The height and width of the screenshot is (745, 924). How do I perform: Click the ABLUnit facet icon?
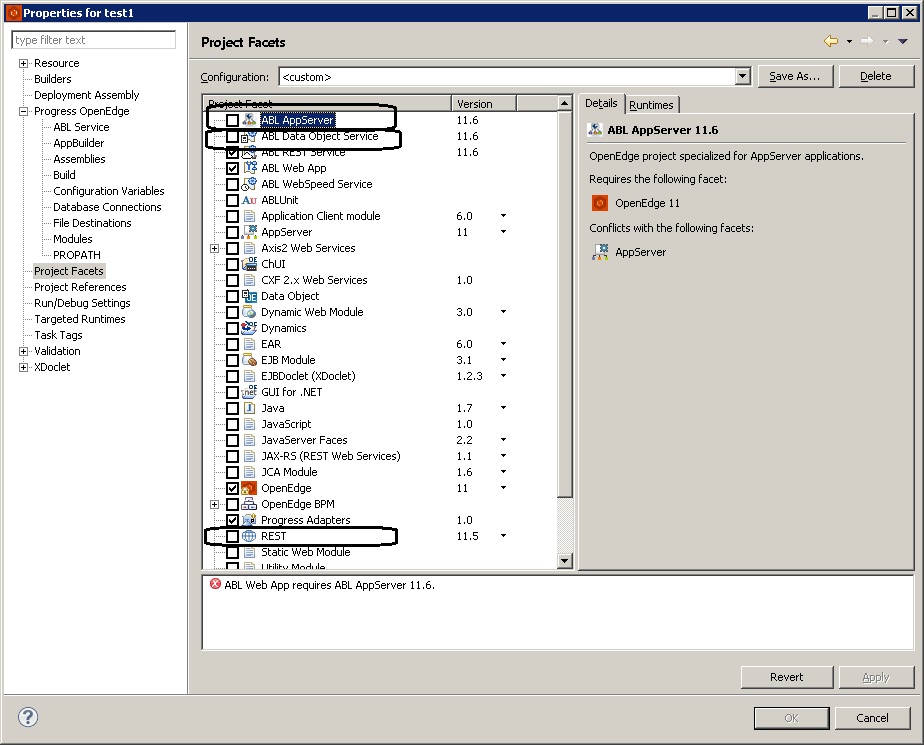pos(249,200)
